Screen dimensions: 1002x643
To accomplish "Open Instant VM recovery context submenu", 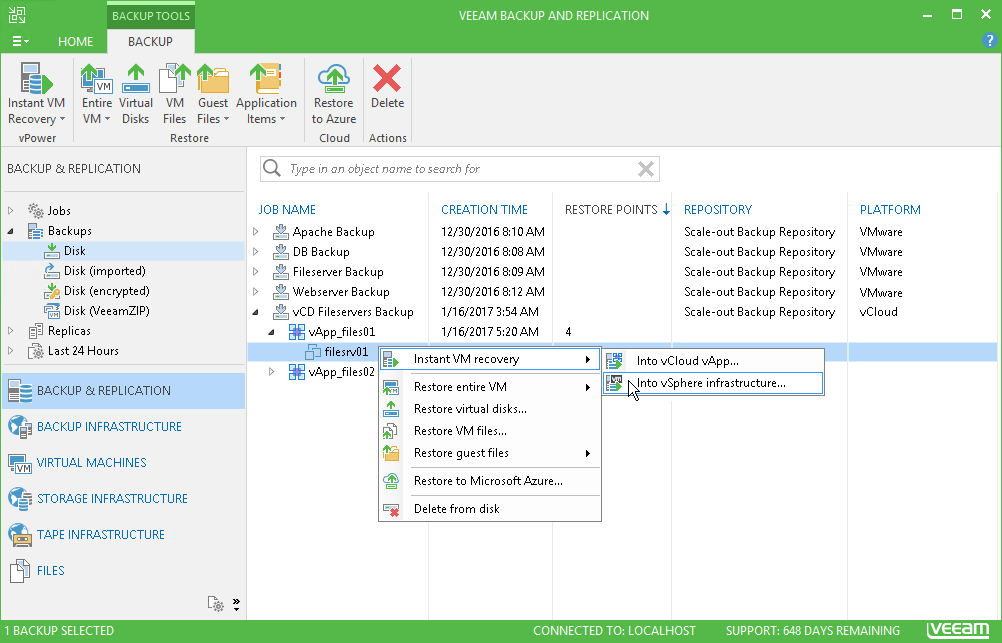I will [490, 359].
